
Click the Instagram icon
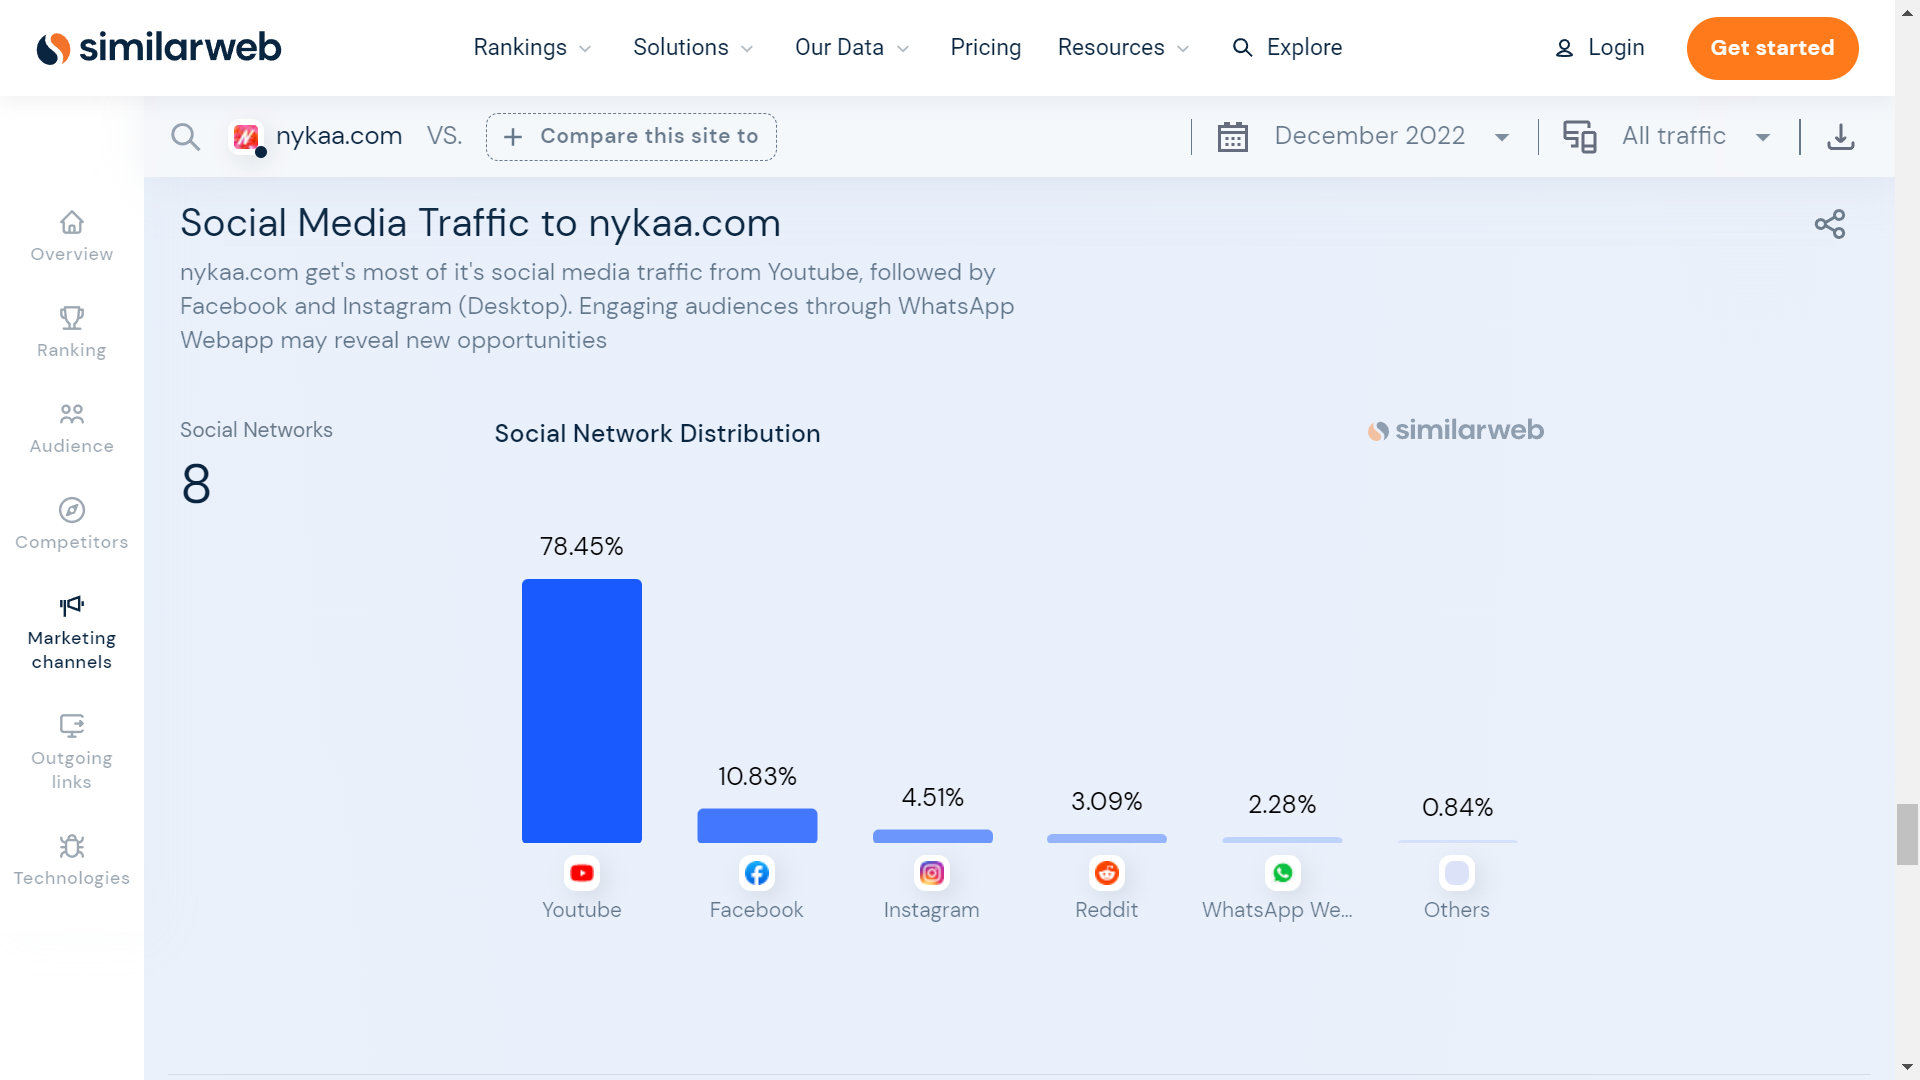pos(932,873)
